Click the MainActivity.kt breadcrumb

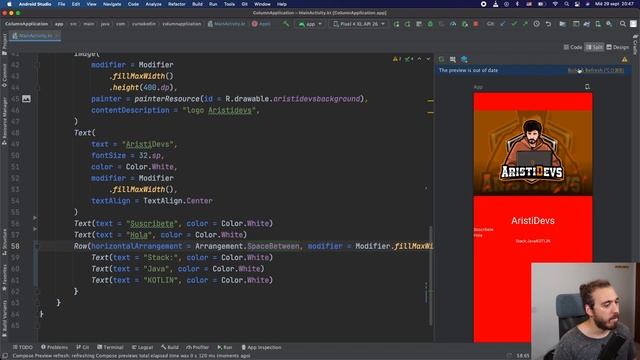227,24
